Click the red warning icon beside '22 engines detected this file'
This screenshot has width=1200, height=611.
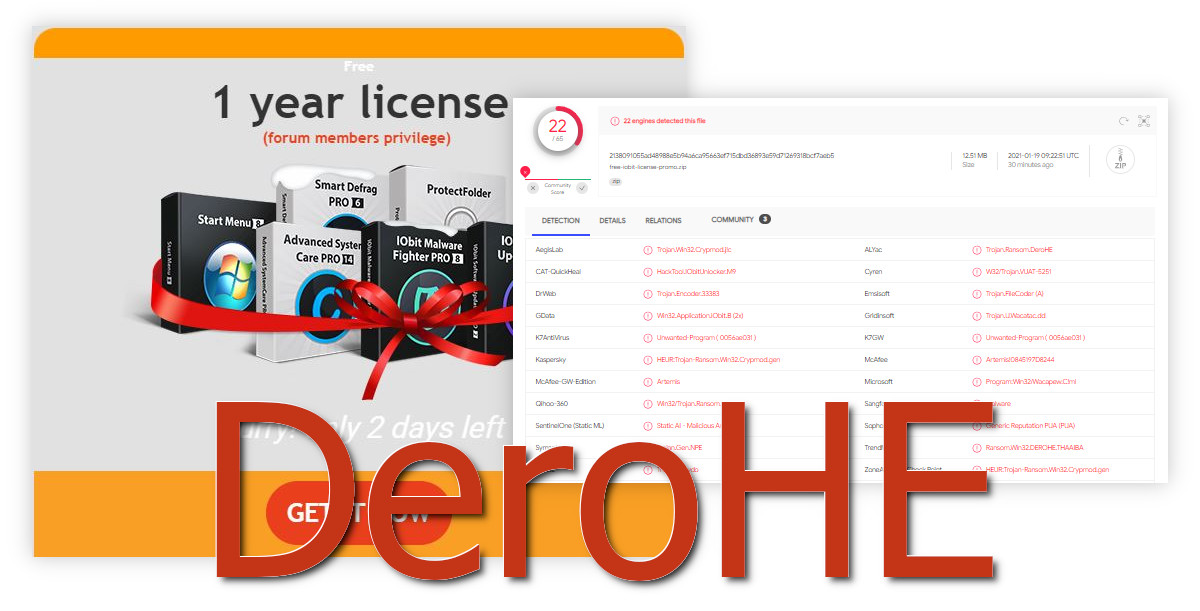click(615, 121)
